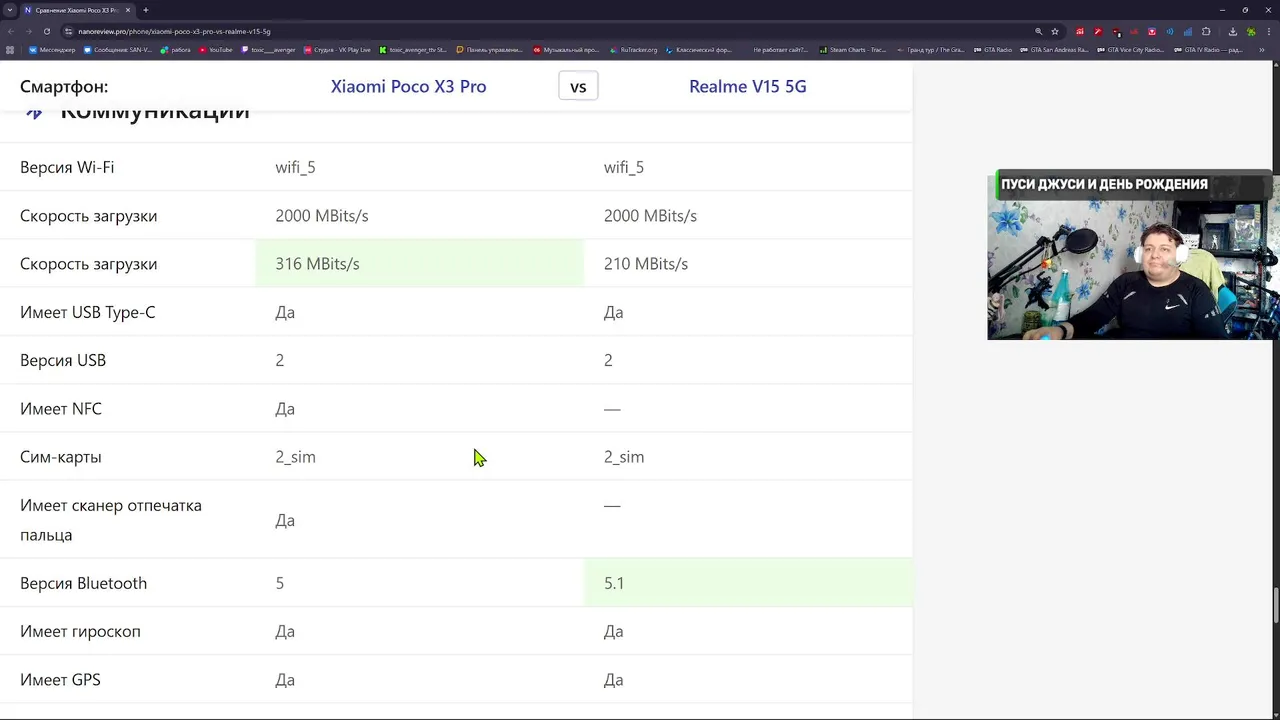Image resolution: width=1280 pixels, height=720 pixels.
Task: Click the Версия USB row label
Action: [x=63, y=360]
